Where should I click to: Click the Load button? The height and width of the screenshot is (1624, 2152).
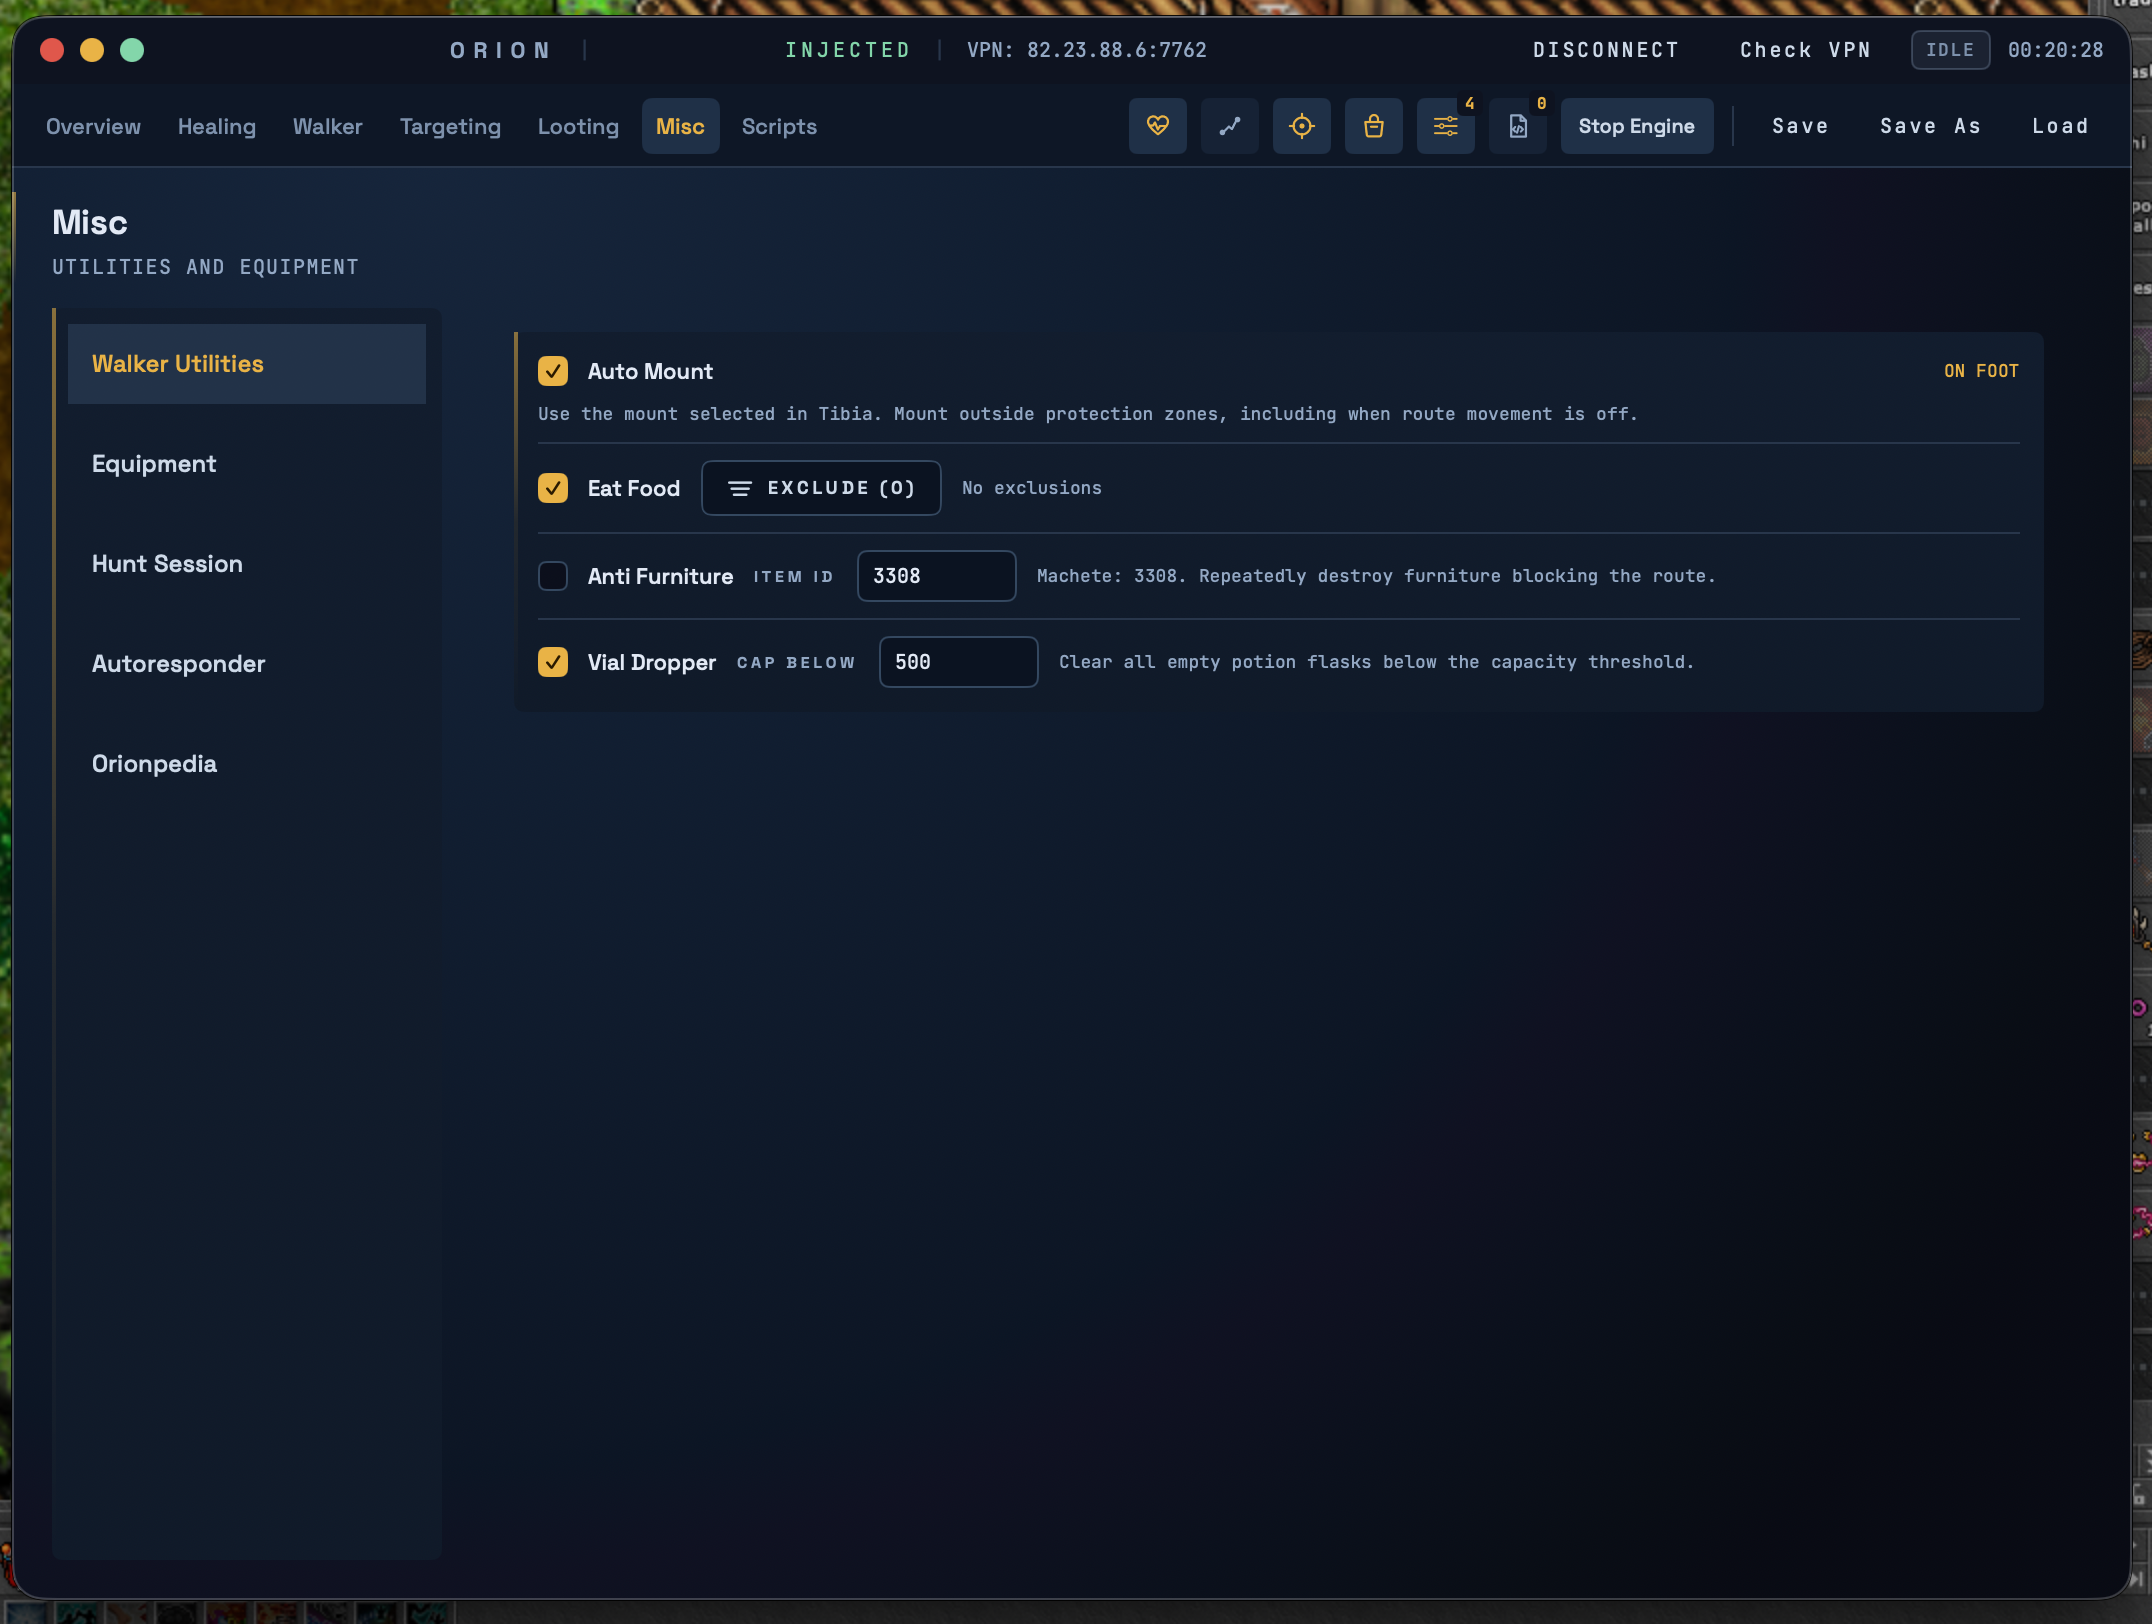pos(2060,126)
